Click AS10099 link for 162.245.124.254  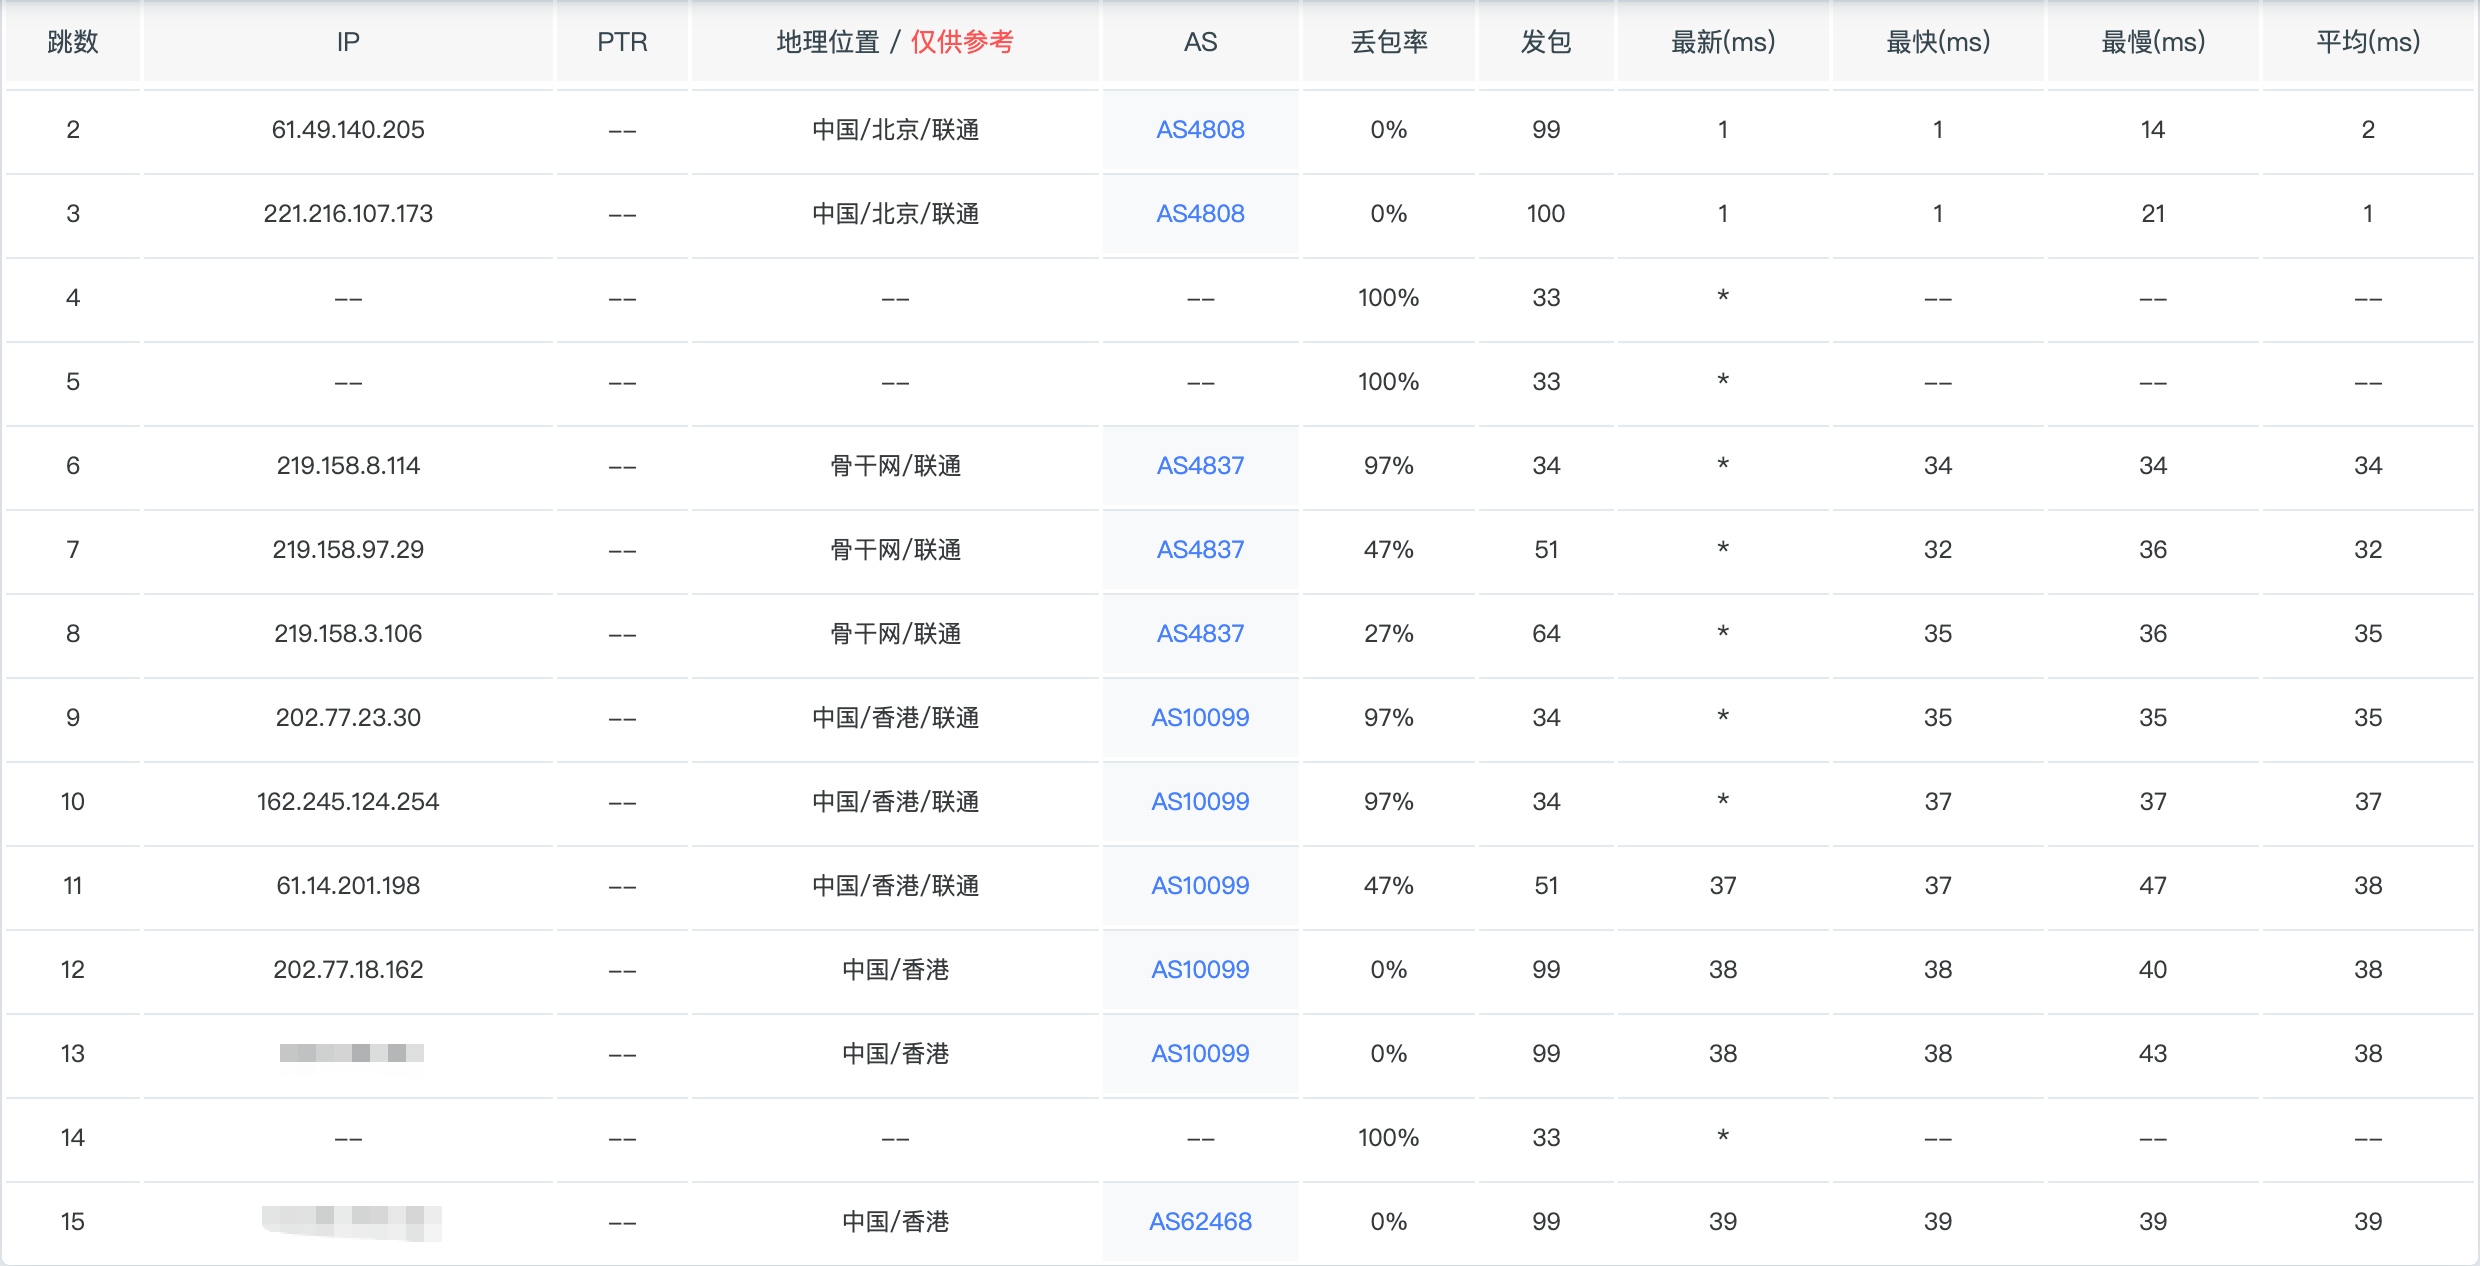click(1200, 802)
